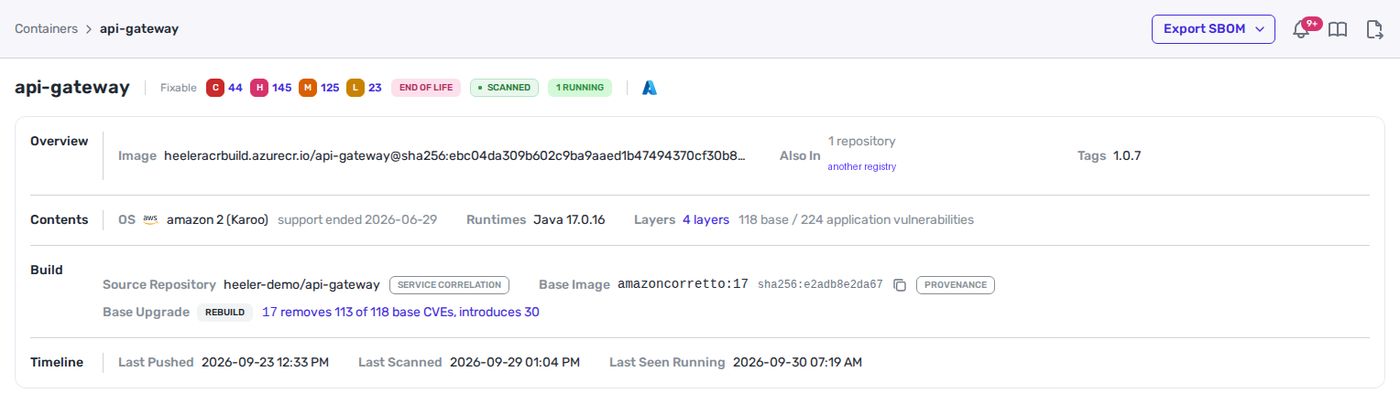The height and width of the screenshot is (393, 1400).
Task: Click '118 base / 224 application vulnerabilities' text
Action: [856, 219]
